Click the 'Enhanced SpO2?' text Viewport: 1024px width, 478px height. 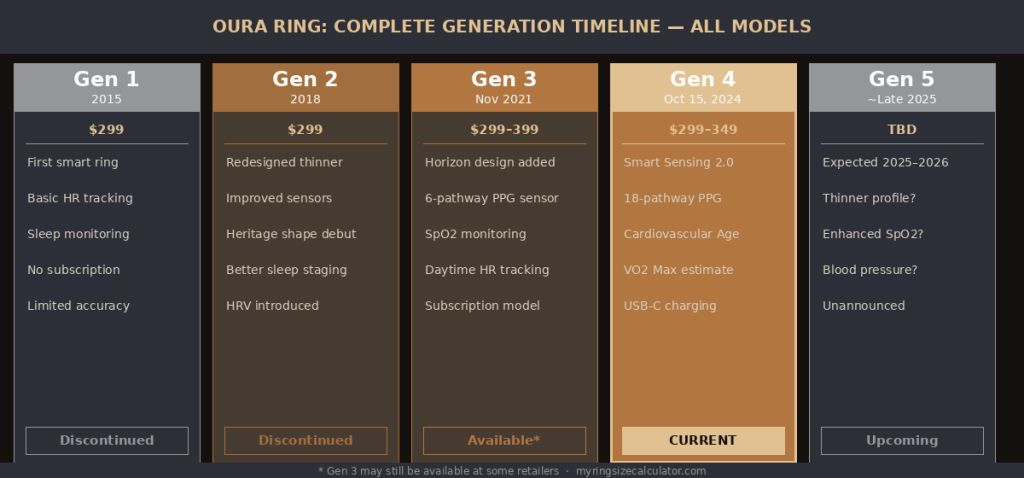(873, 234)
